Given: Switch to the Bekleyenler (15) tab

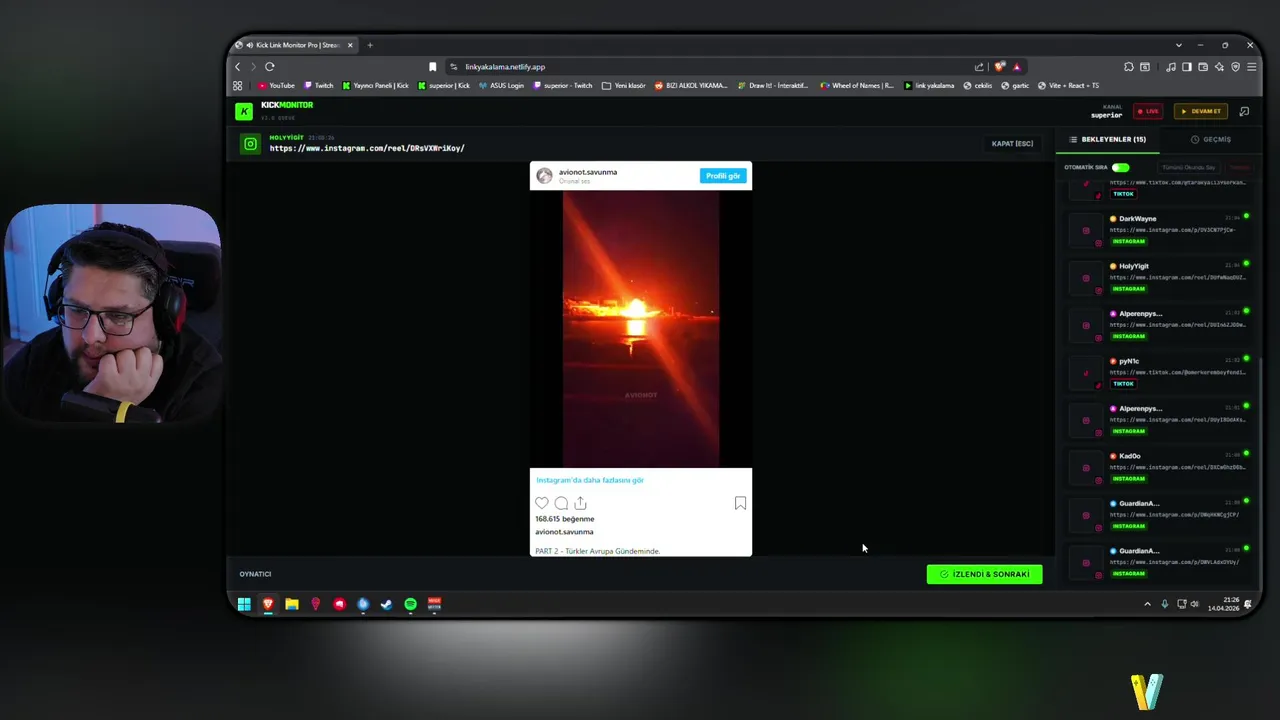Looking at the screenshot, I should (x=1108, y=140).
